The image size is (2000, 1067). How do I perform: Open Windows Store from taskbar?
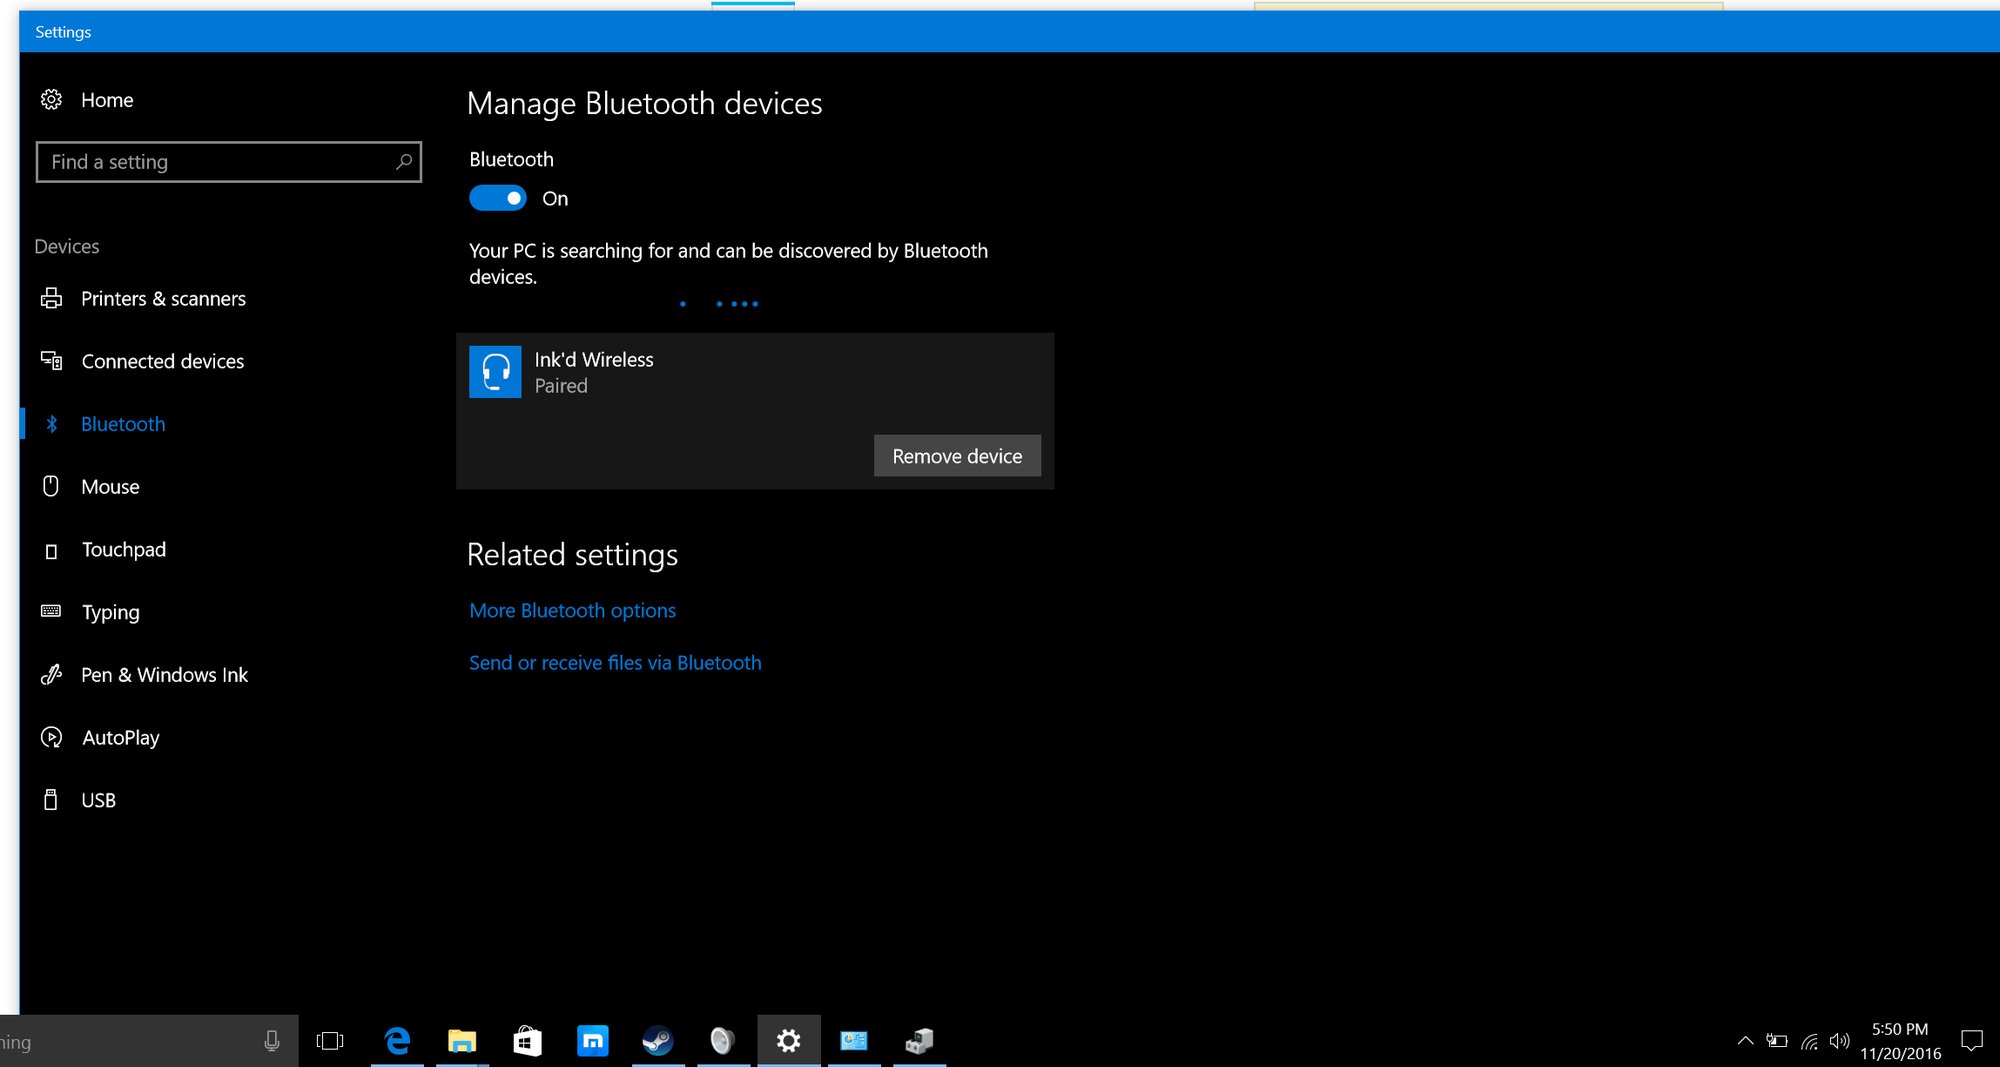[x=527, y=1042]
